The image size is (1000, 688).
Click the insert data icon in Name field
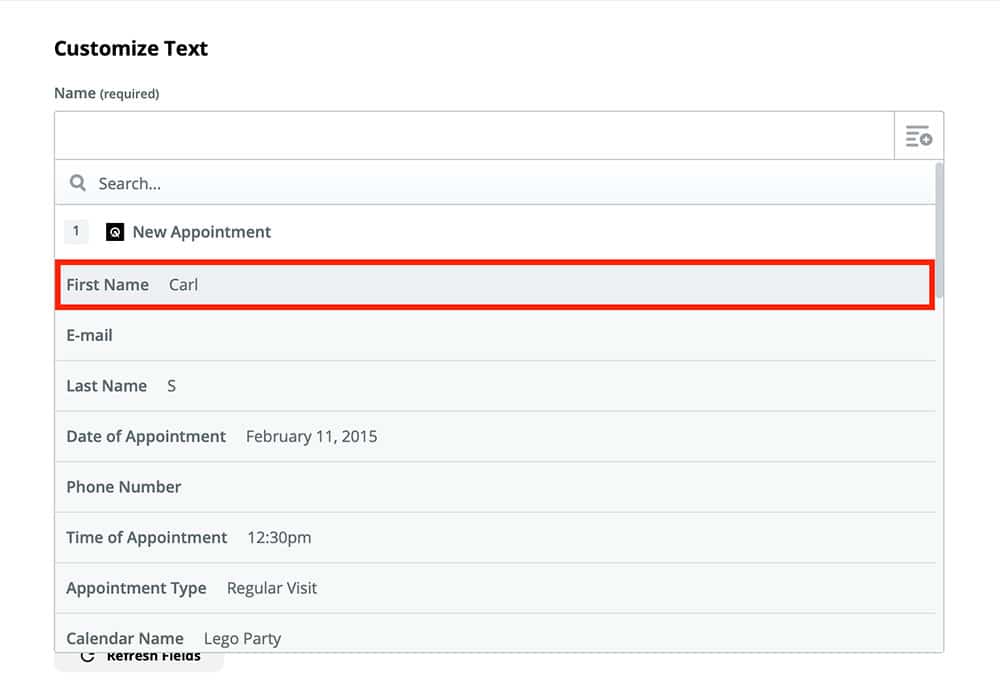[x=918, y=136]
